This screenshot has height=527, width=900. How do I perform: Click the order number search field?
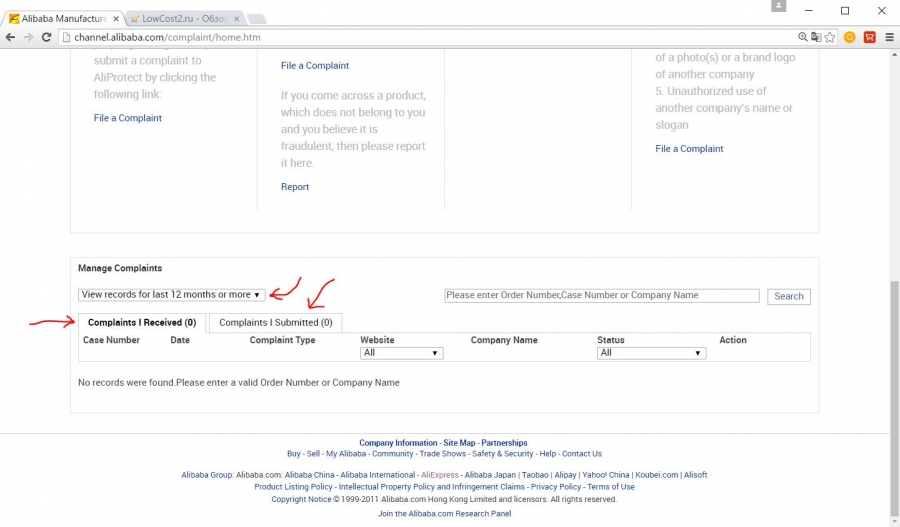point(602,295)
